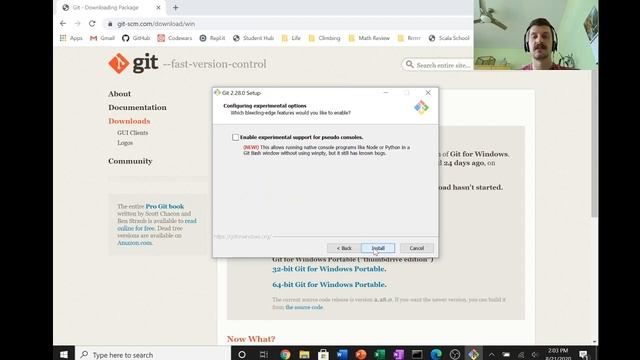Open the Community page link
Image resolution: width=640 pixels, height=360 pixels.
click(130, 161)
